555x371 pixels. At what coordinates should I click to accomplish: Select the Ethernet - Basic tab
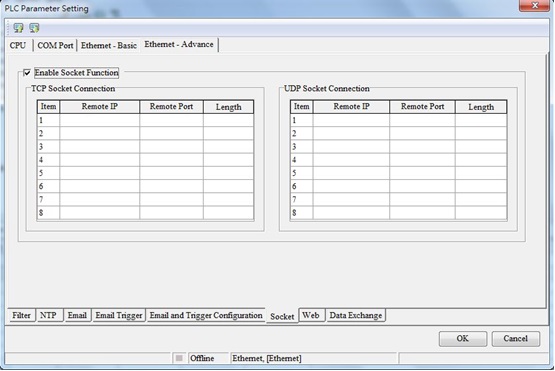[109, 45]
